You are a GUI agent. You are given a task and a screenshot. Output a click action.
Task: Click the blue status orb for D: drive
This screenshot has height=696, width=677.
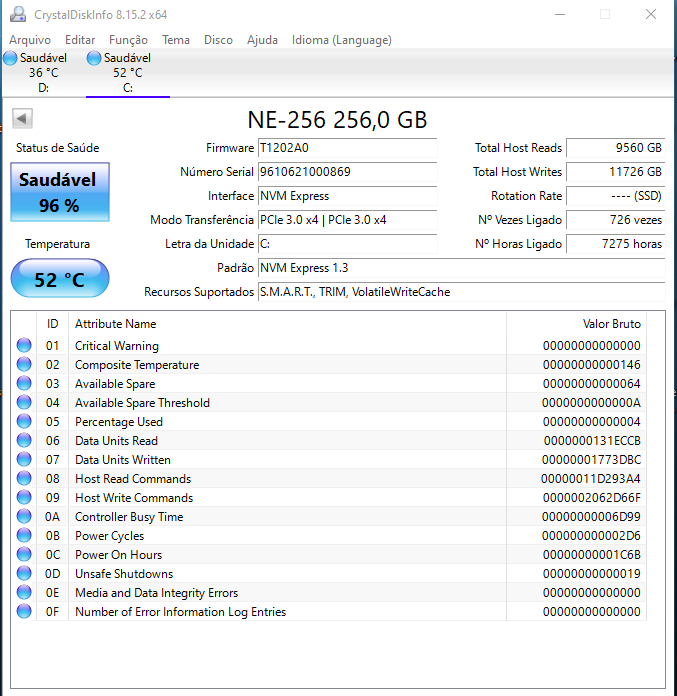coord(10,58)
